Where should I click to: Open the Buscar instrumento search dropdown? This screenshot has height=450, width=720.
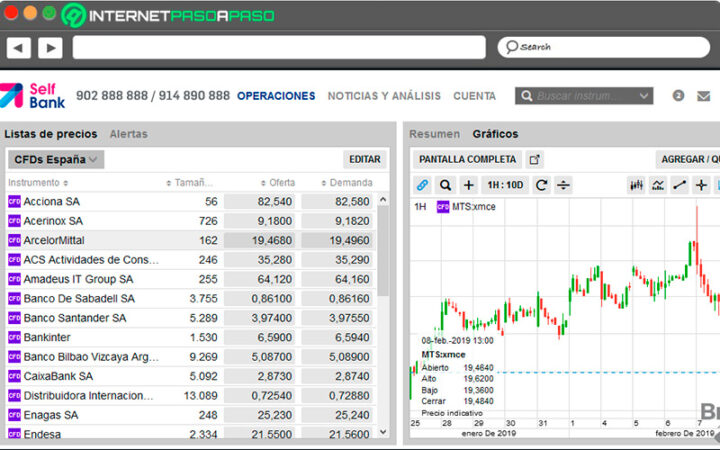pyautogui.click(x=584, y=96)
